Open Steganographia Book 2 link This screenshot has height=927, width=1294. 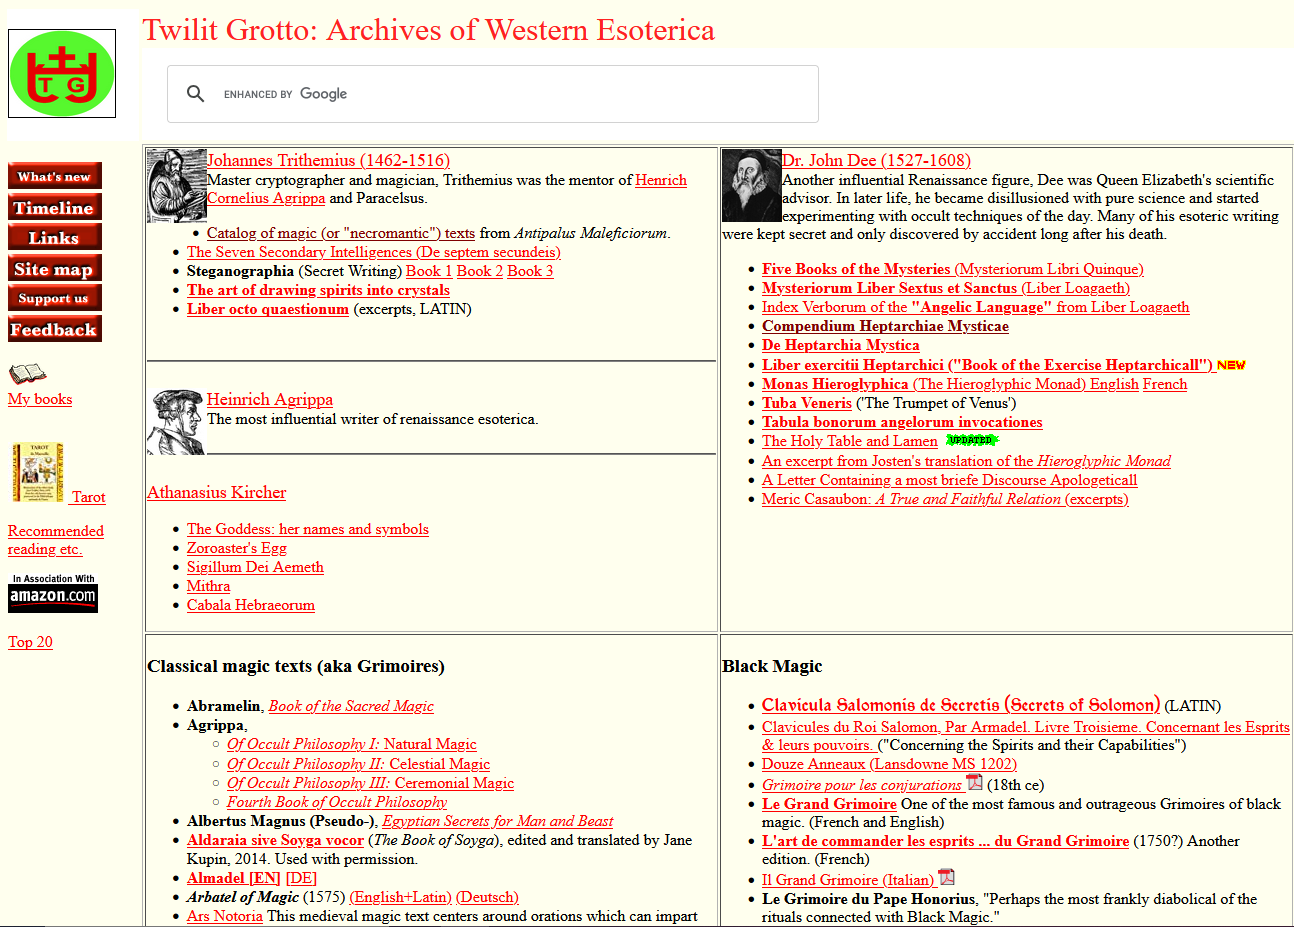tap(480, 271)
